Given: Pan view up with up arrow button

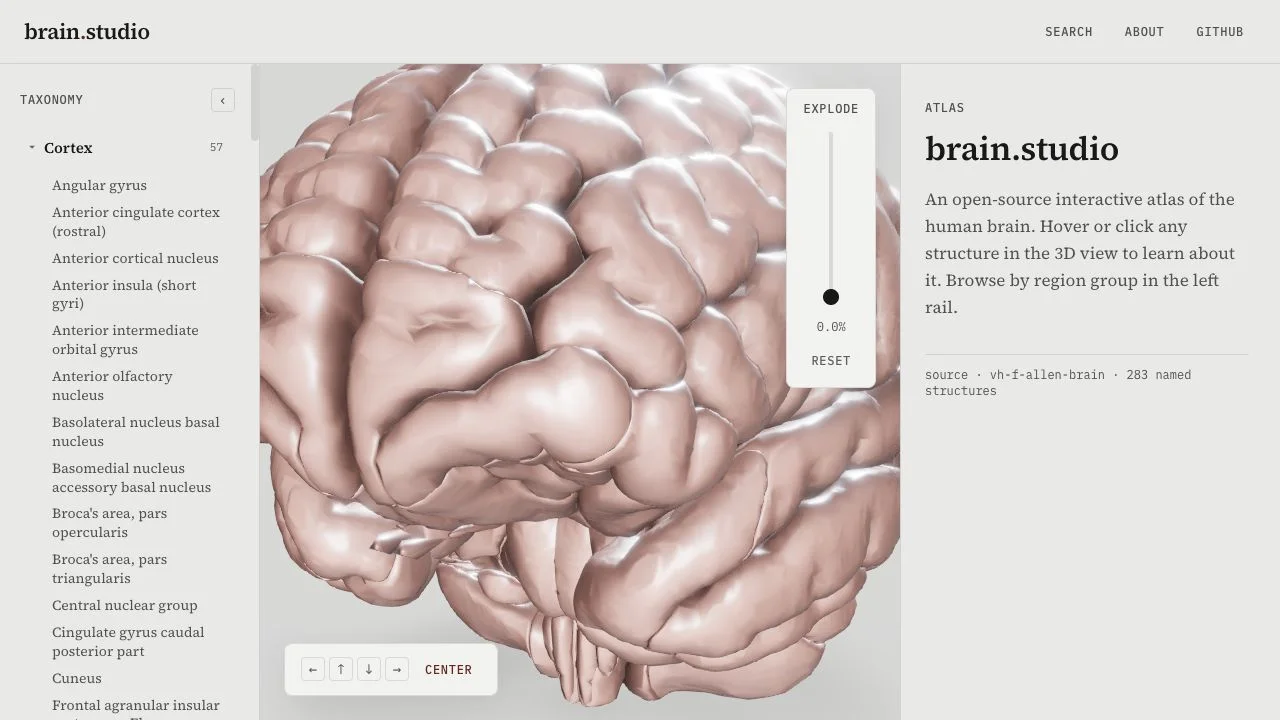Looking at the screenshot, I should pyautogui.click(x=341, y=669).
